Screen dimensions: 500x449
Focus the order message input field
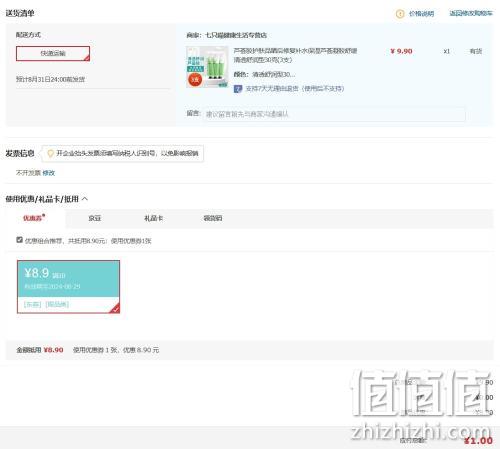[x=335, y=114]
